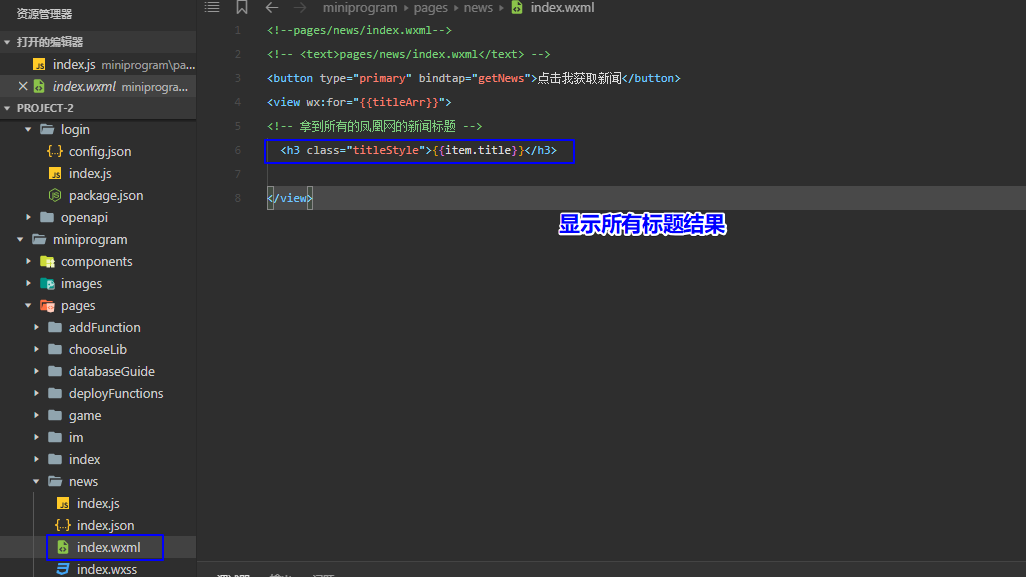The width and height of the screenshot is (1026, 577).
Task: Click the wxml file icon in breadcrumb
Action: [517, 7]
